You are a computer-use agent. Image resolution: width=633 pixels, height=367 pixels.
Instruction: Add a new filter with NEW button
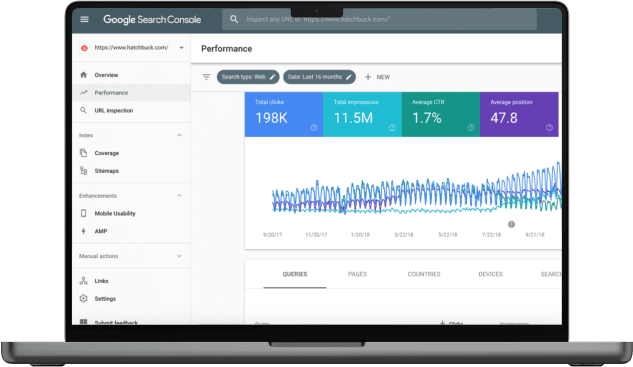377,77
